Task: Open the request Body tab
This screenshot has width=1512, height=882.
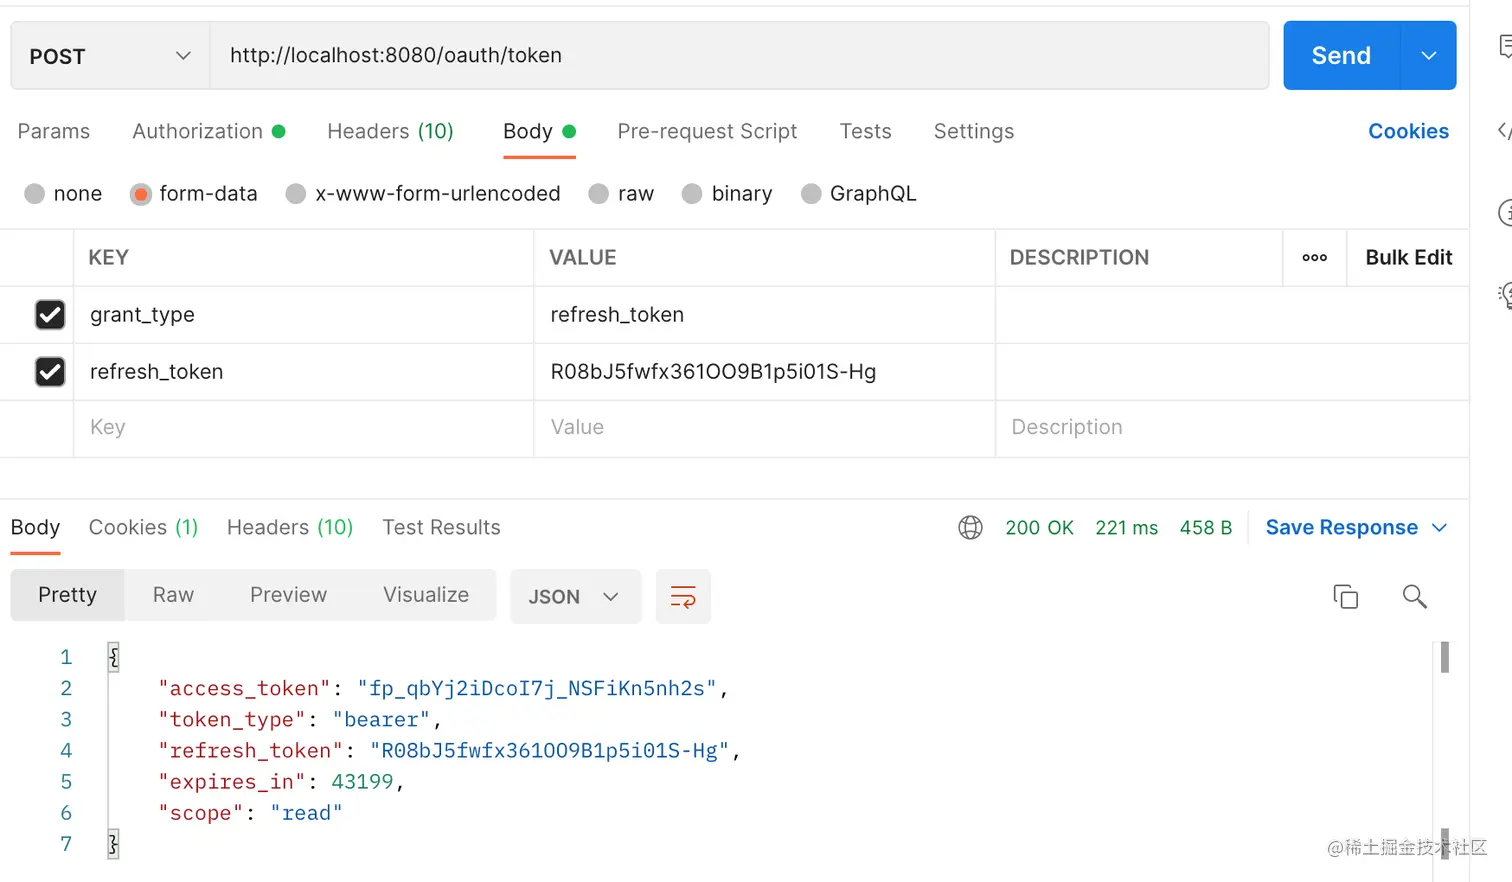Action: [539, 132]
